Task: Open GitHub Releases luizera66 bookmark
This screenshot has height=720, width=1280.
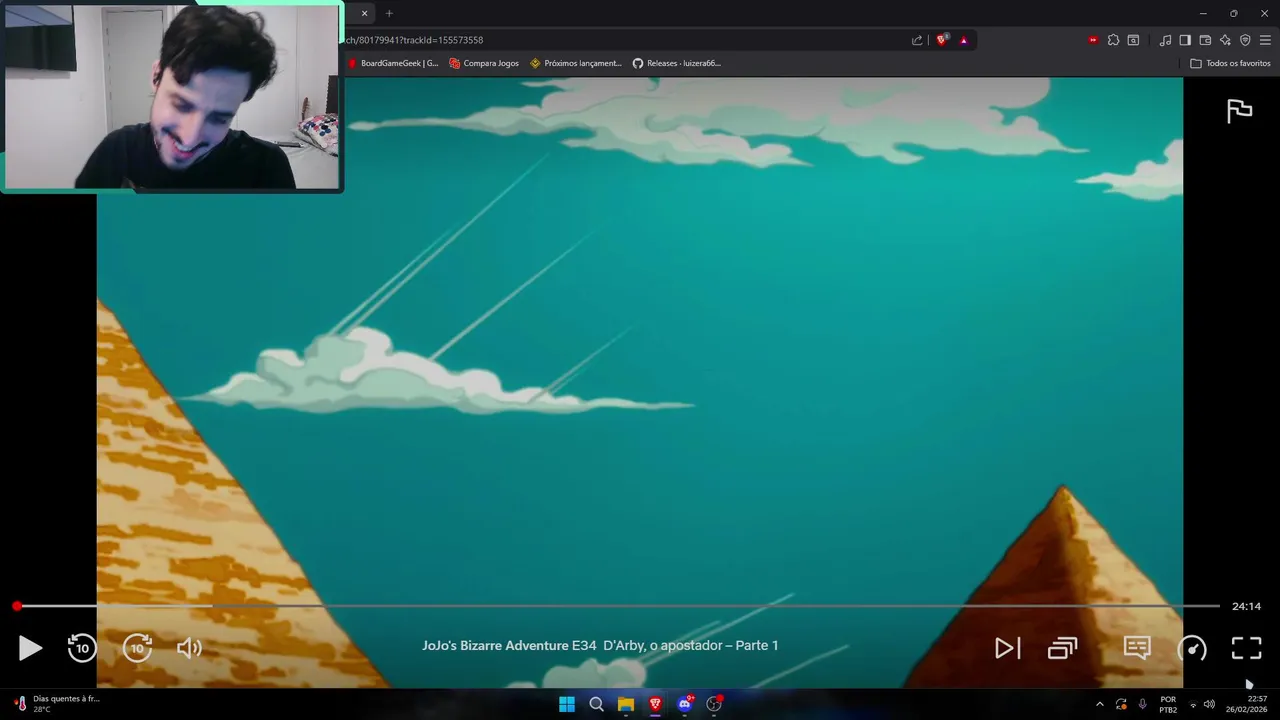Action: pyautogui.click(x=677, y=63)
